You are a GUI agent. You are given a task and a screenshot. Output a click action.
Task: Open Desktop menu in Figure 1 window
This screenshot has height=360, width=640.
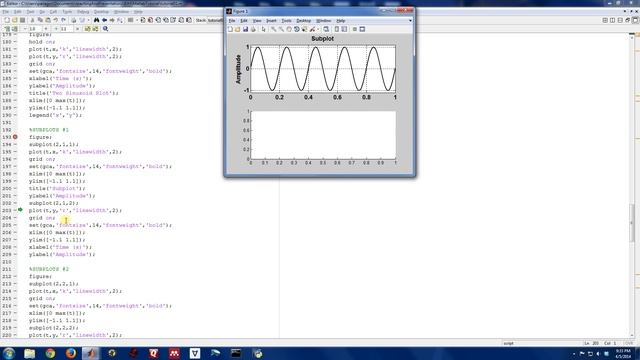(x=303, y=21)
